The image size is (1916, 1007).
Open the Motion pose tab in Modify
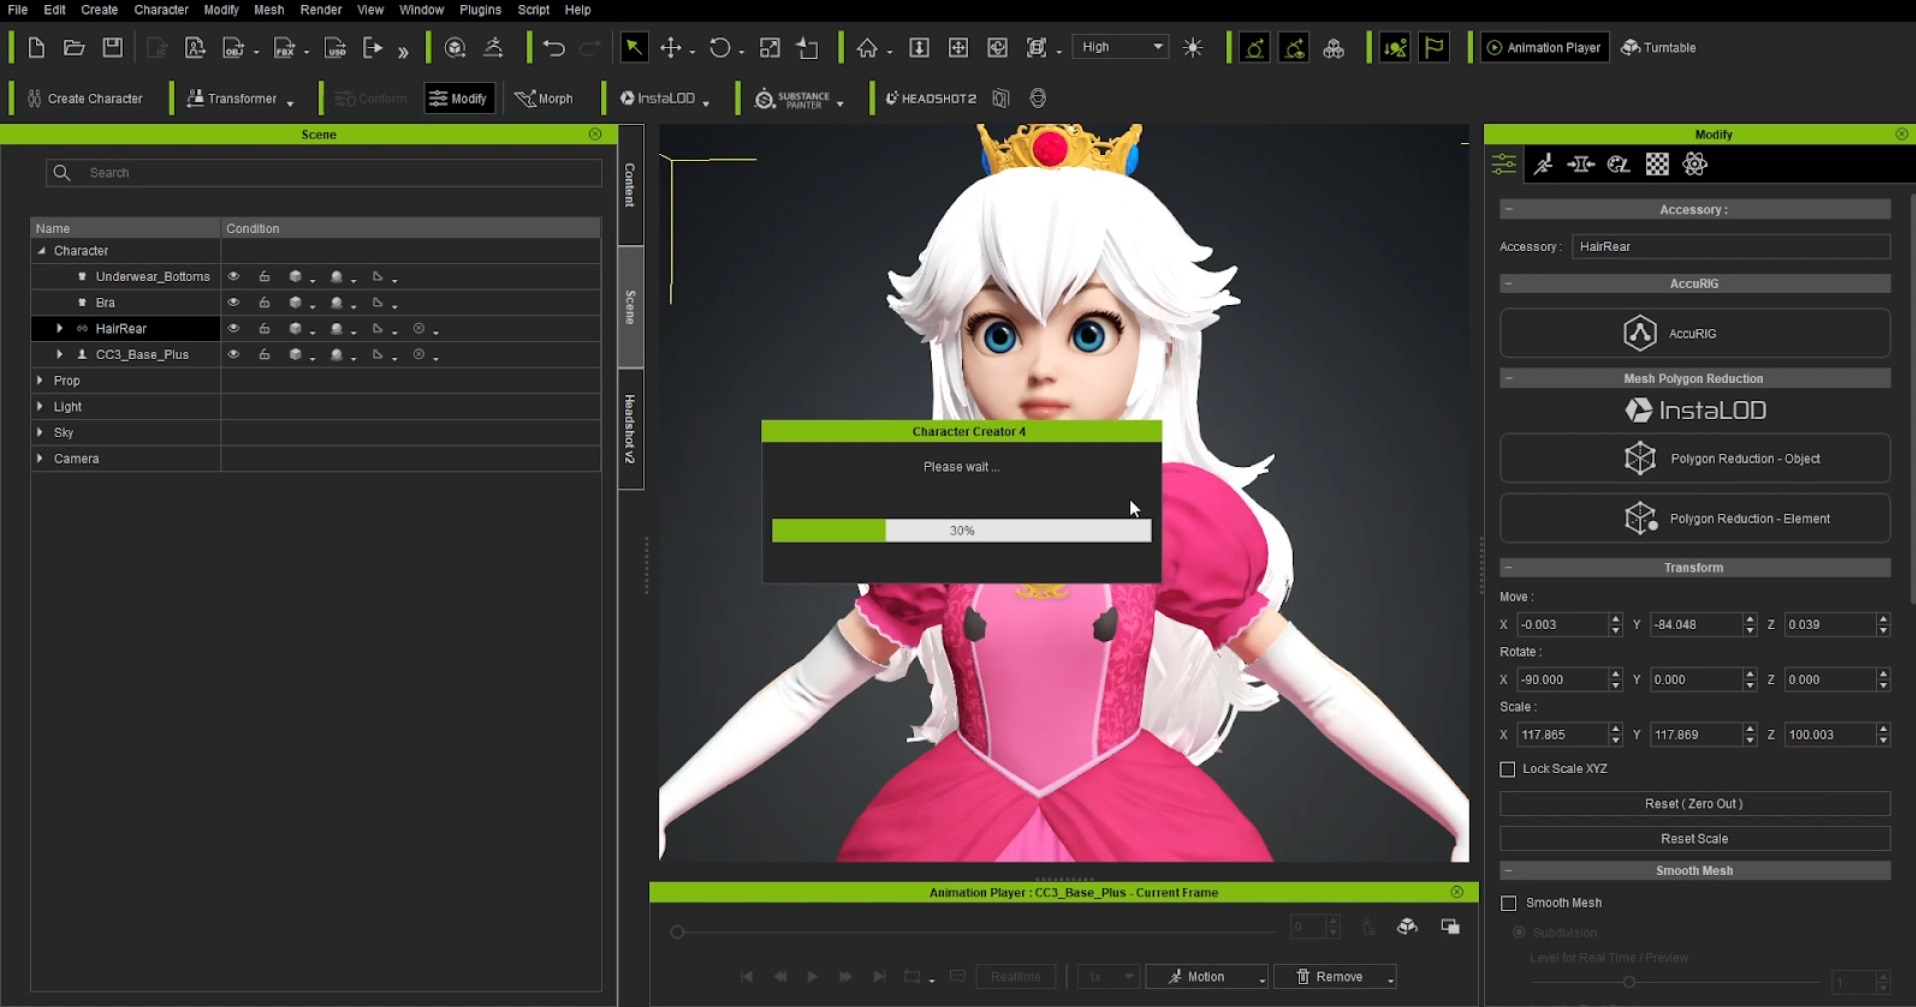point(1543,165)
